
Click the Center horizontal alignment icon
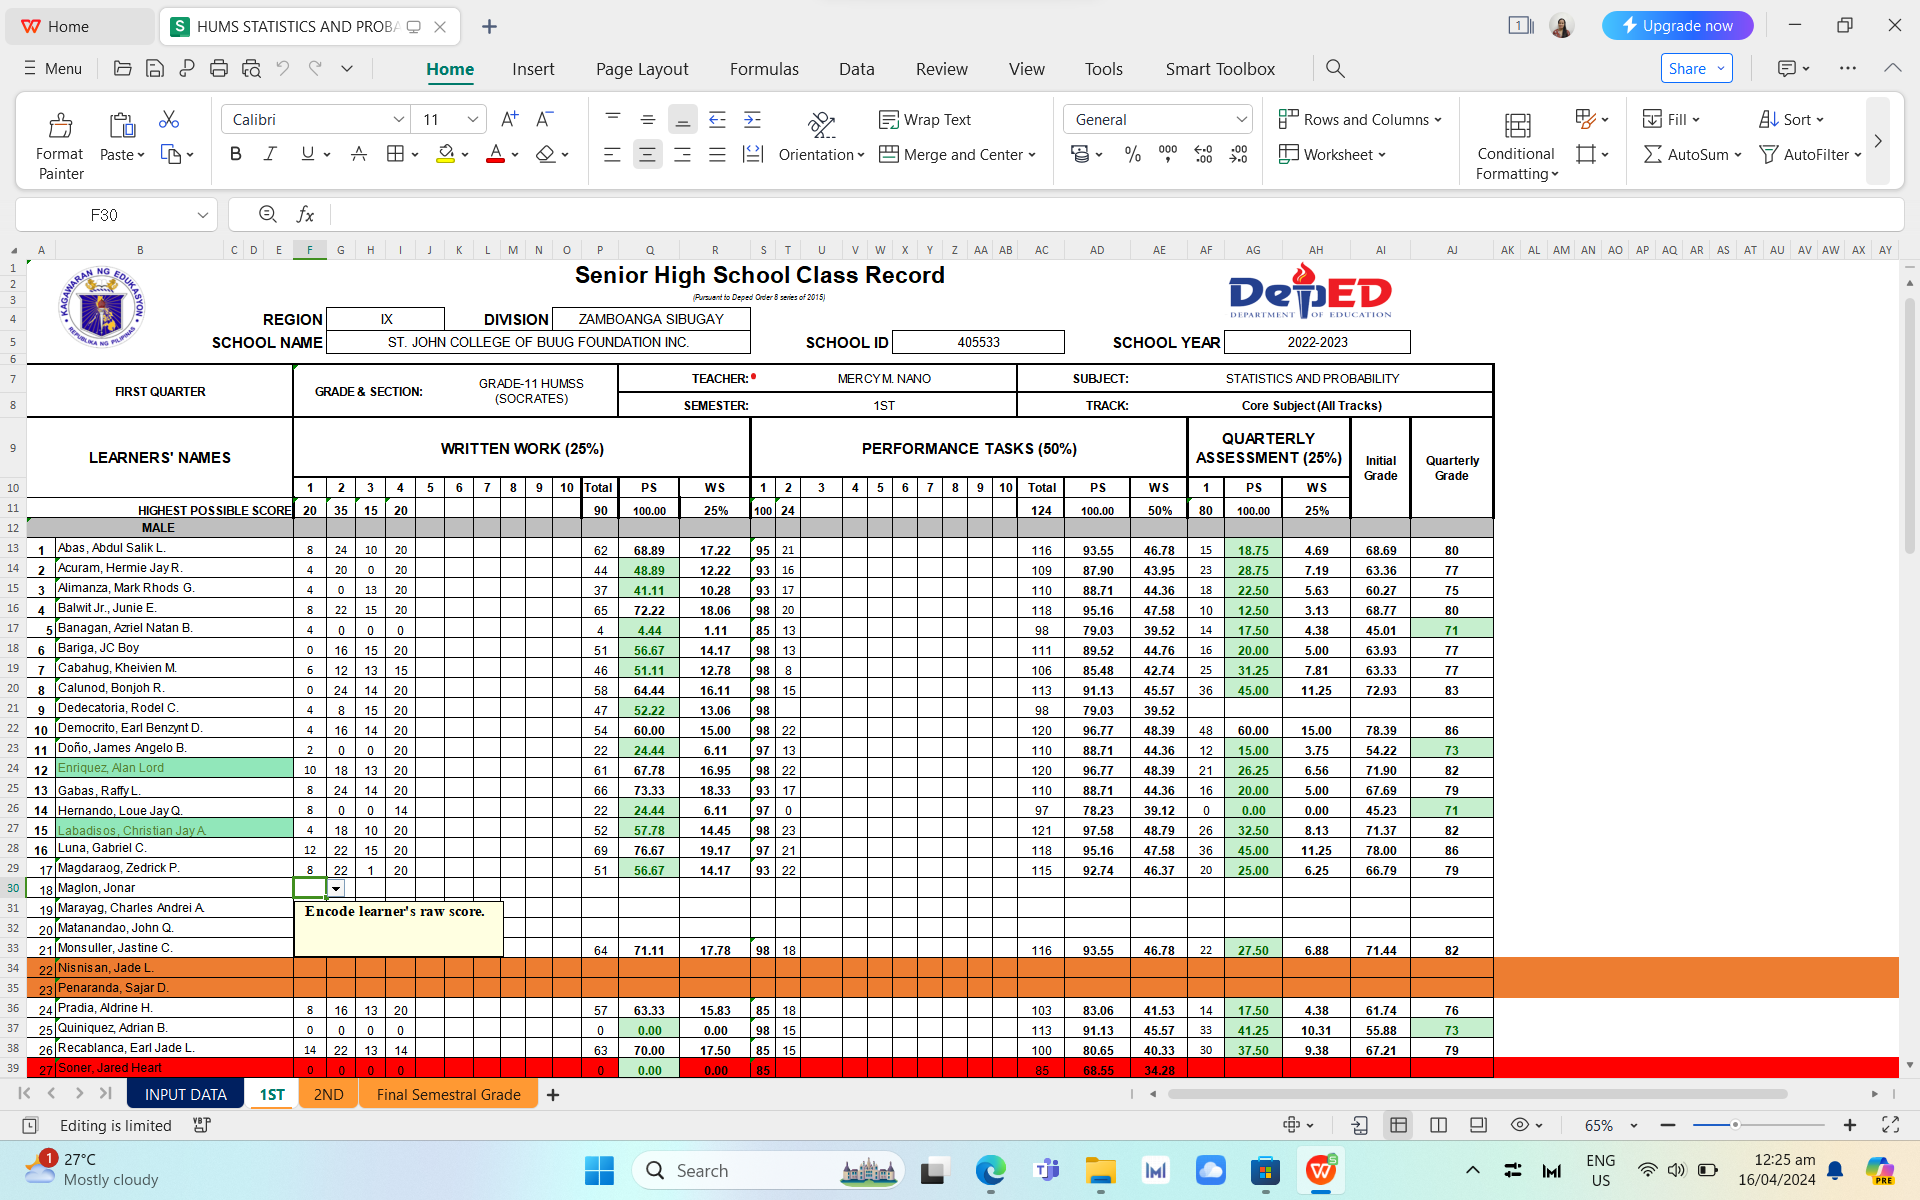pyautogui.click(x=647, y=154)
